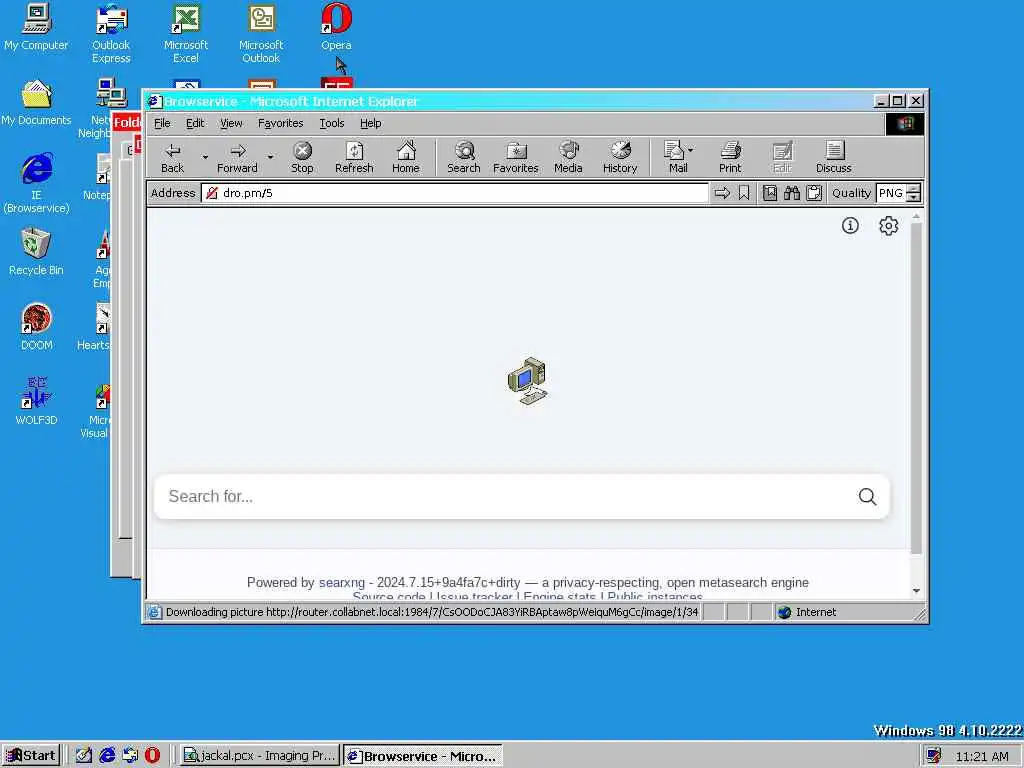Click the bookmark icon beside Go arrow
This screenshot has height=768, width=1024.
click(744, 193)
